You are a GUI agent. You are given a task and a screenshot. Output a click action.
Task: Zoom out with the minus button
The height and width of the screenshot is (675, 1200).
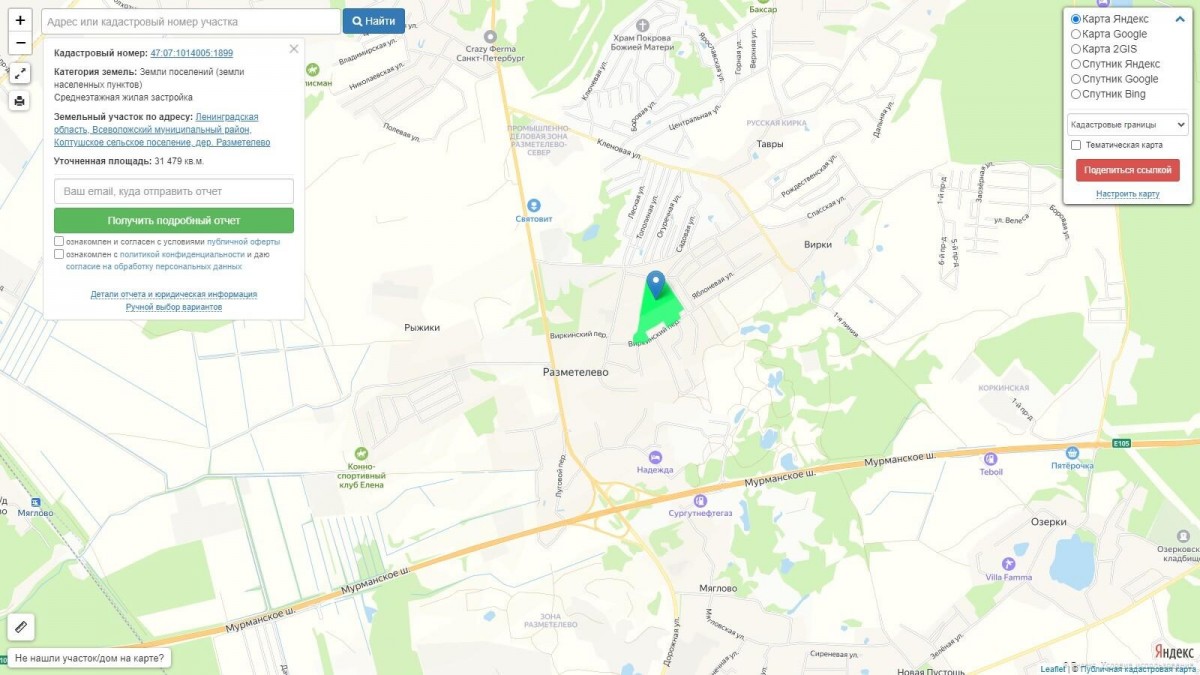pyautogui.click(x=20, y=43)
